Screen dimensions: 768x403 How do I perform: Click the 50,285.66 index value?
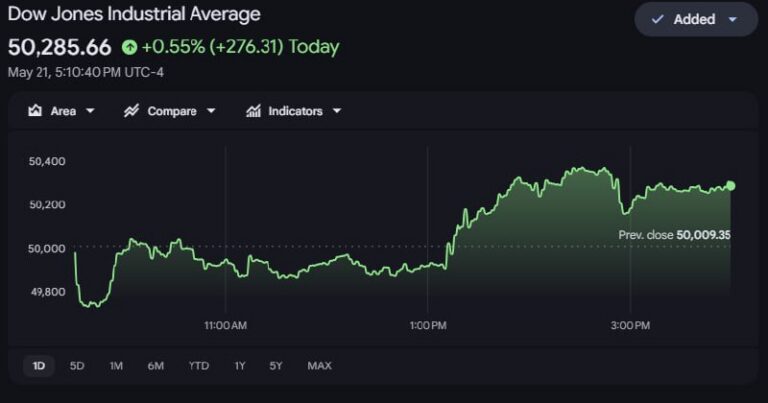(x=60, y=47)
